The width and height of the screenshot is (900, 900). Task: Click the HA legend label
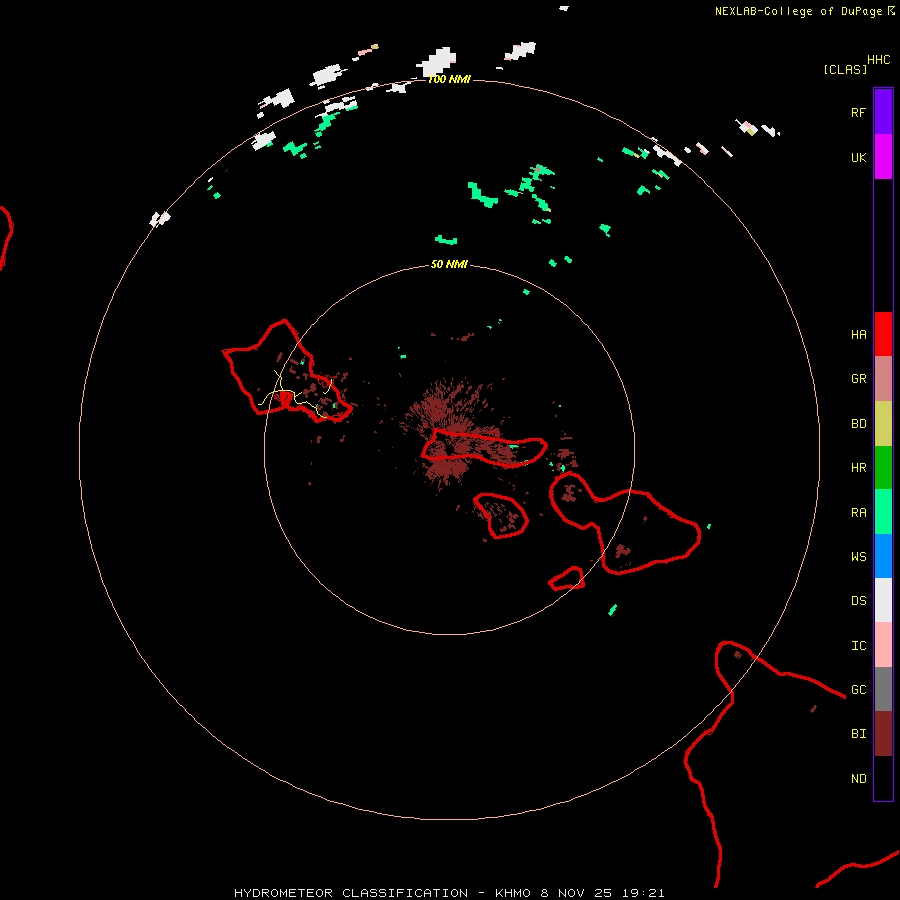tap(858, 335)
